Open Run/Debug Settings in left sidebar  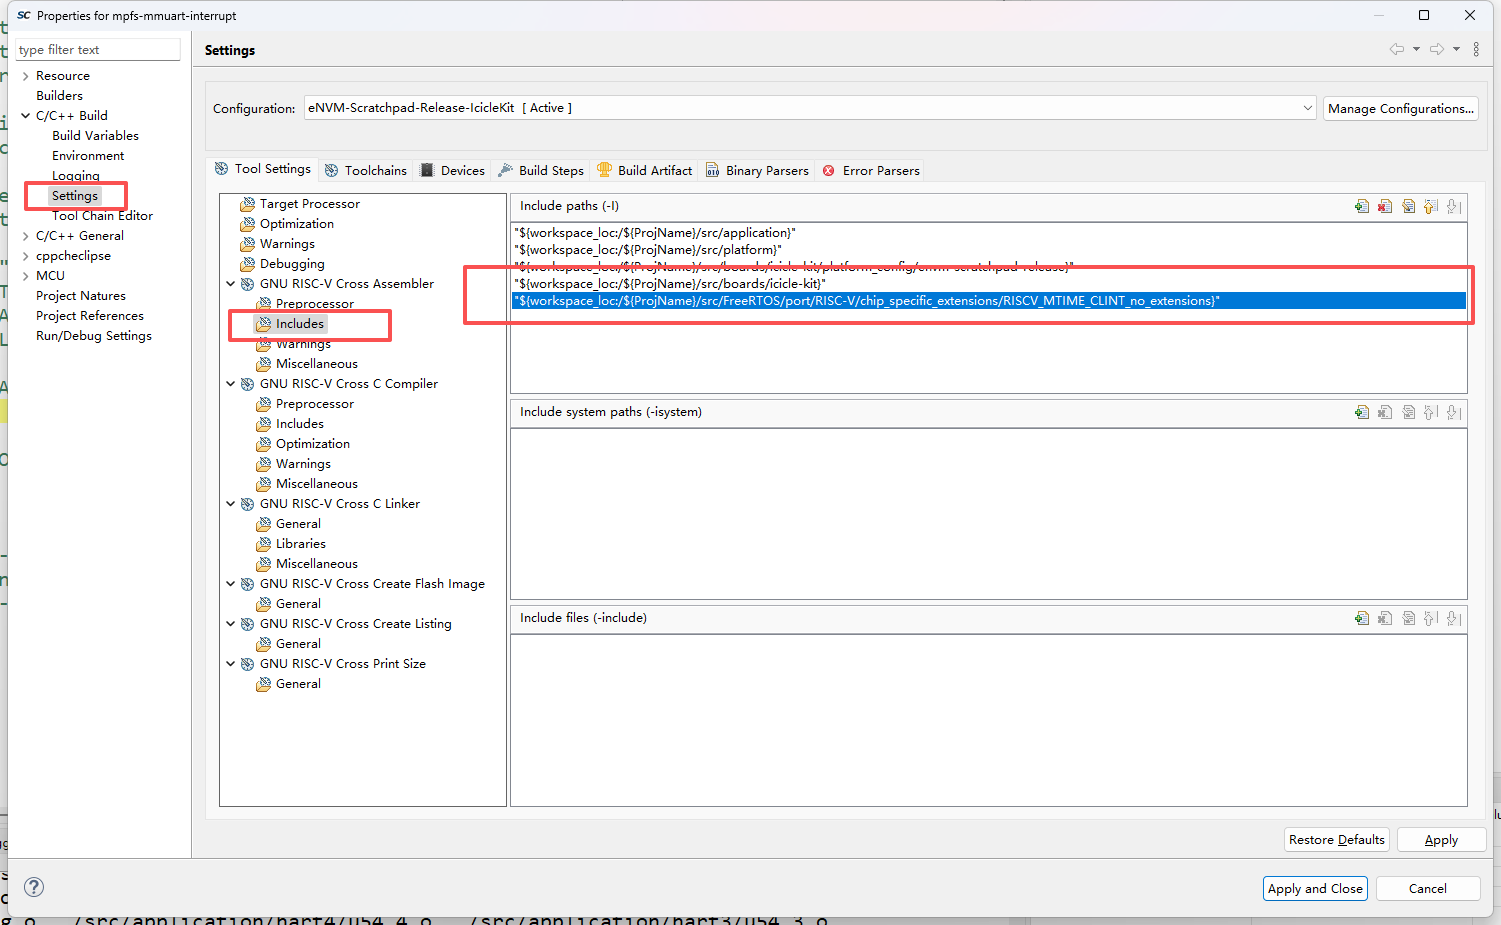94,336
